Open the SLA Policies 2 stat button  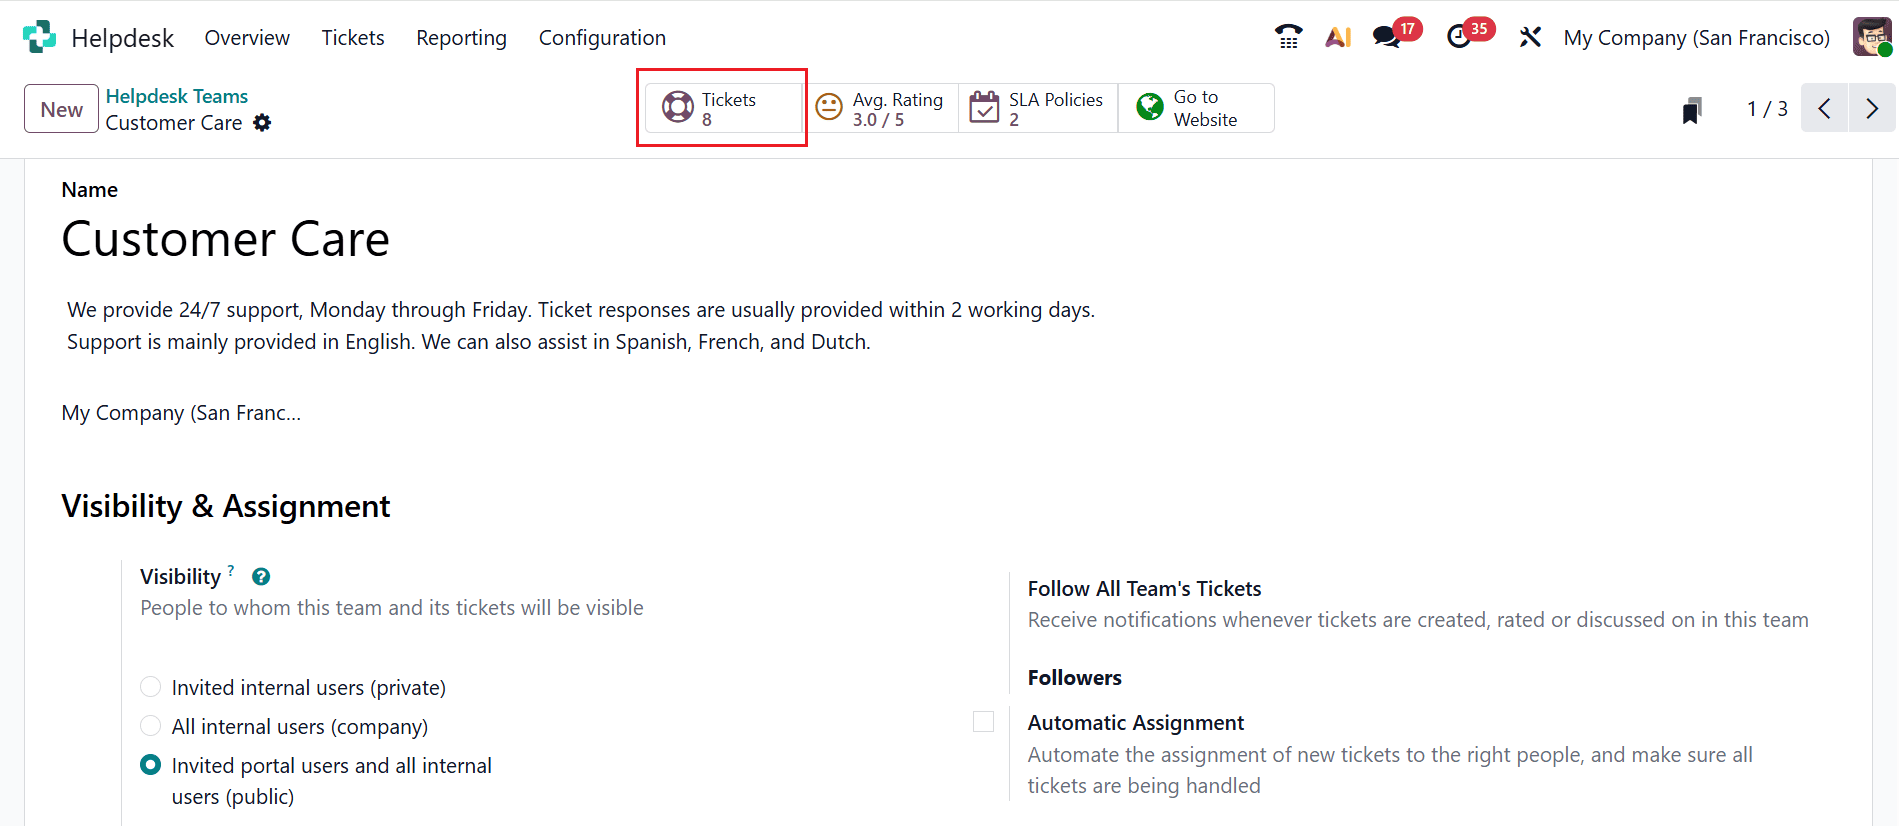pos(1038,108)
